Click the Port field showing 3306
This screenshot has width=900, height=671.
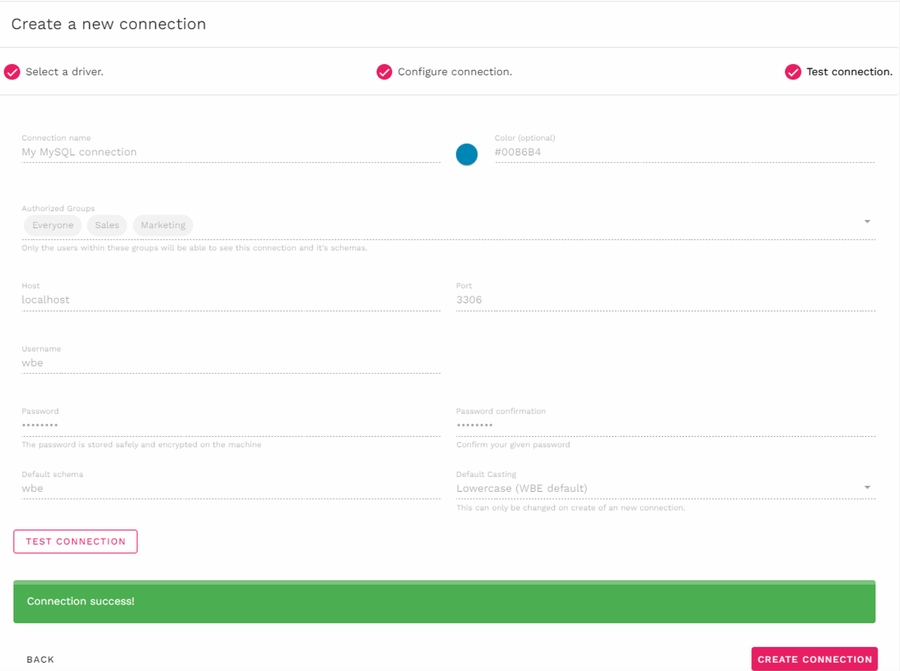665,300
